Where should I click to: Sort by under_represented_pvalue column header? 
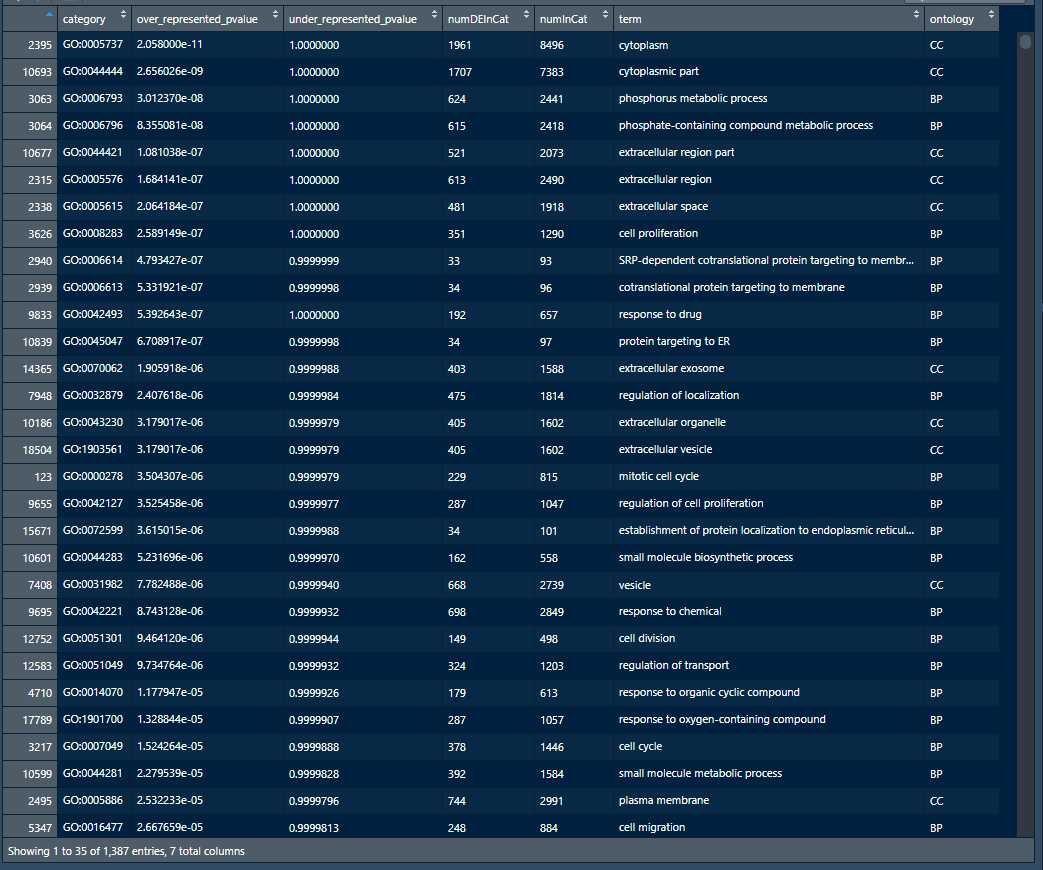(363, 19)
